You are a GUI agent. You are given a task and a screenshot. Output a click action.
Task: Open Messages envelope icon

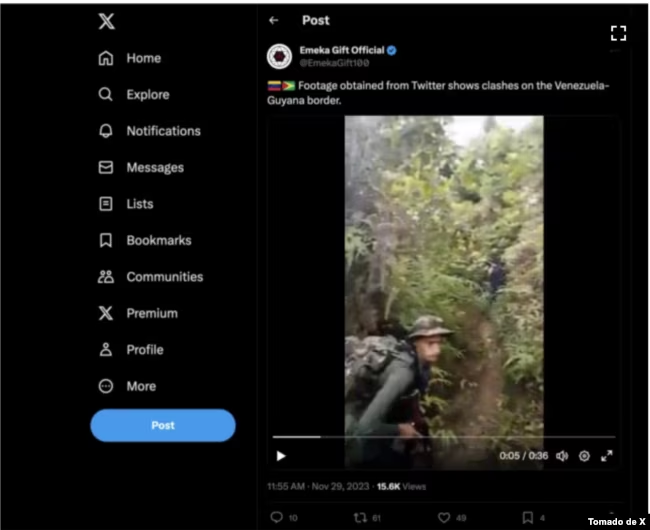point(106,168)
